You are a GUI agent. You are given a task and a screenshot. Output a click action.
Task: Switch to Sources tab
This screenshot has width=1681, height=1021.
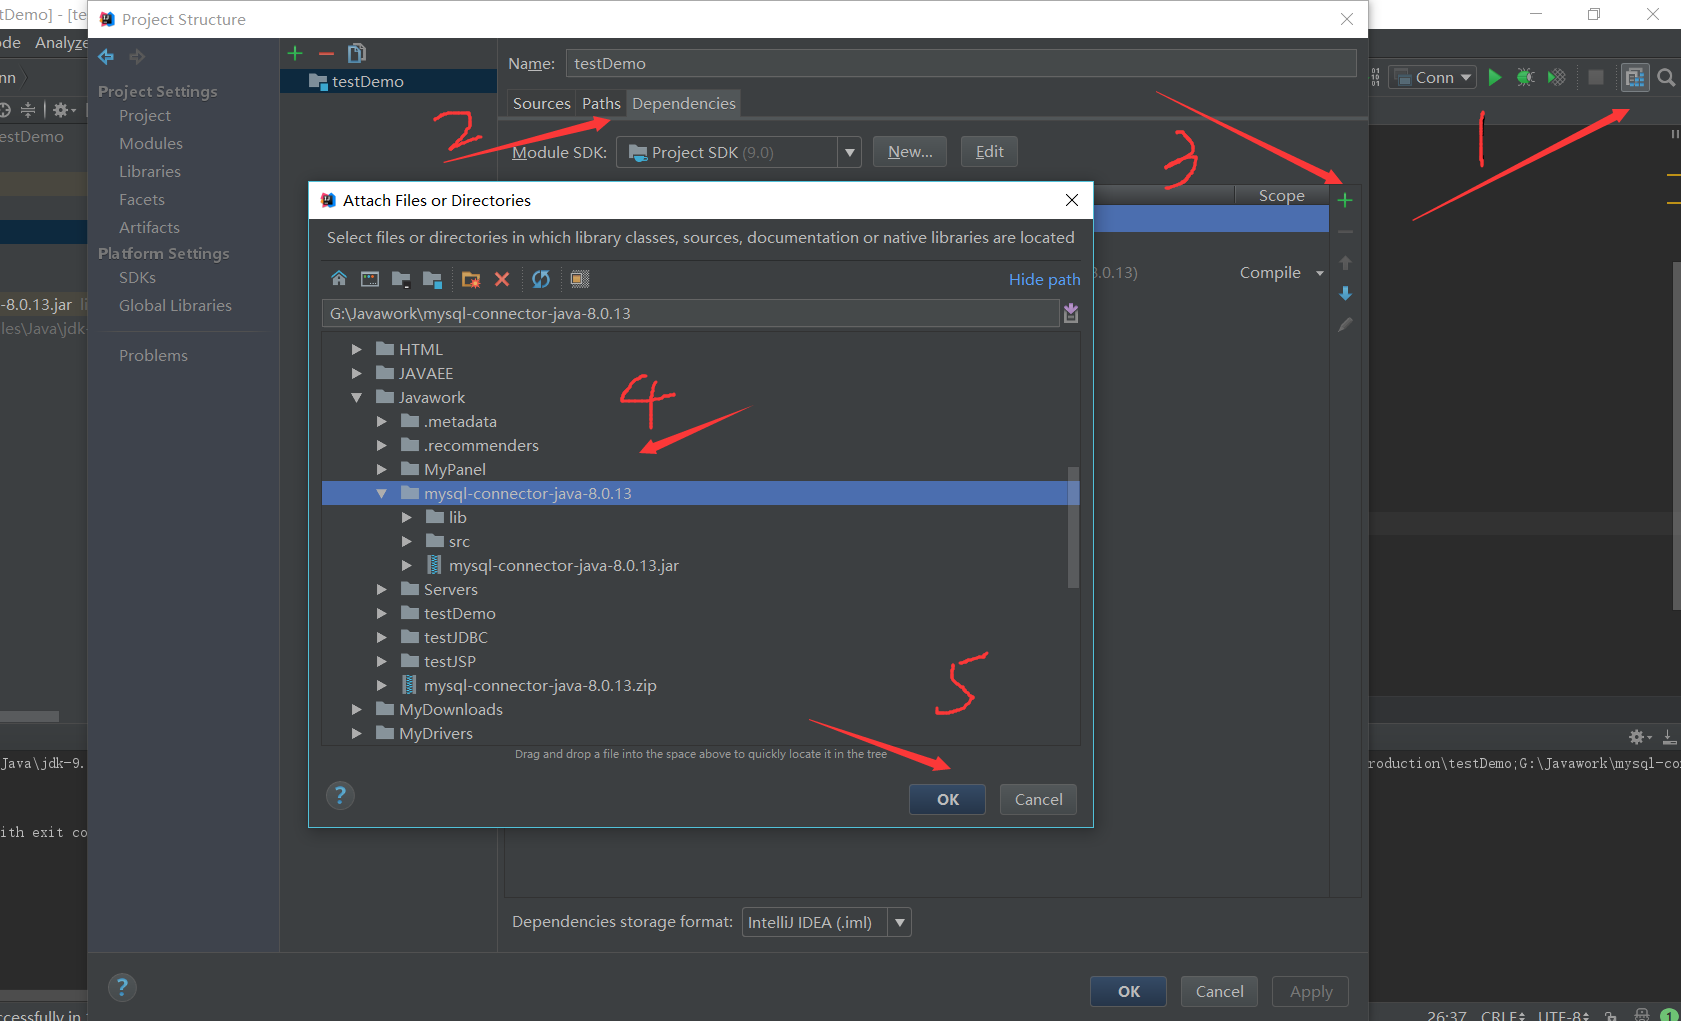(x=541, y=103)
